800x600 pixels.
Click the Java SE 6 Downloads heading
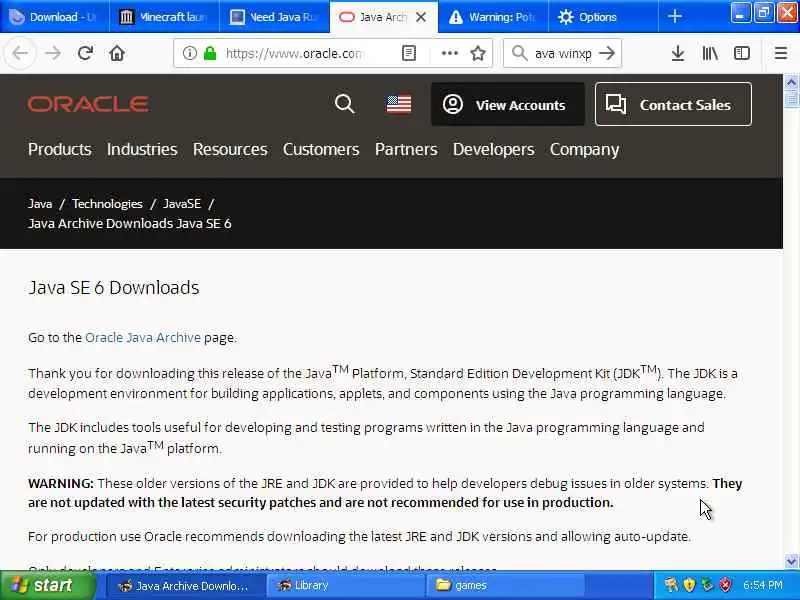(114, 288)
